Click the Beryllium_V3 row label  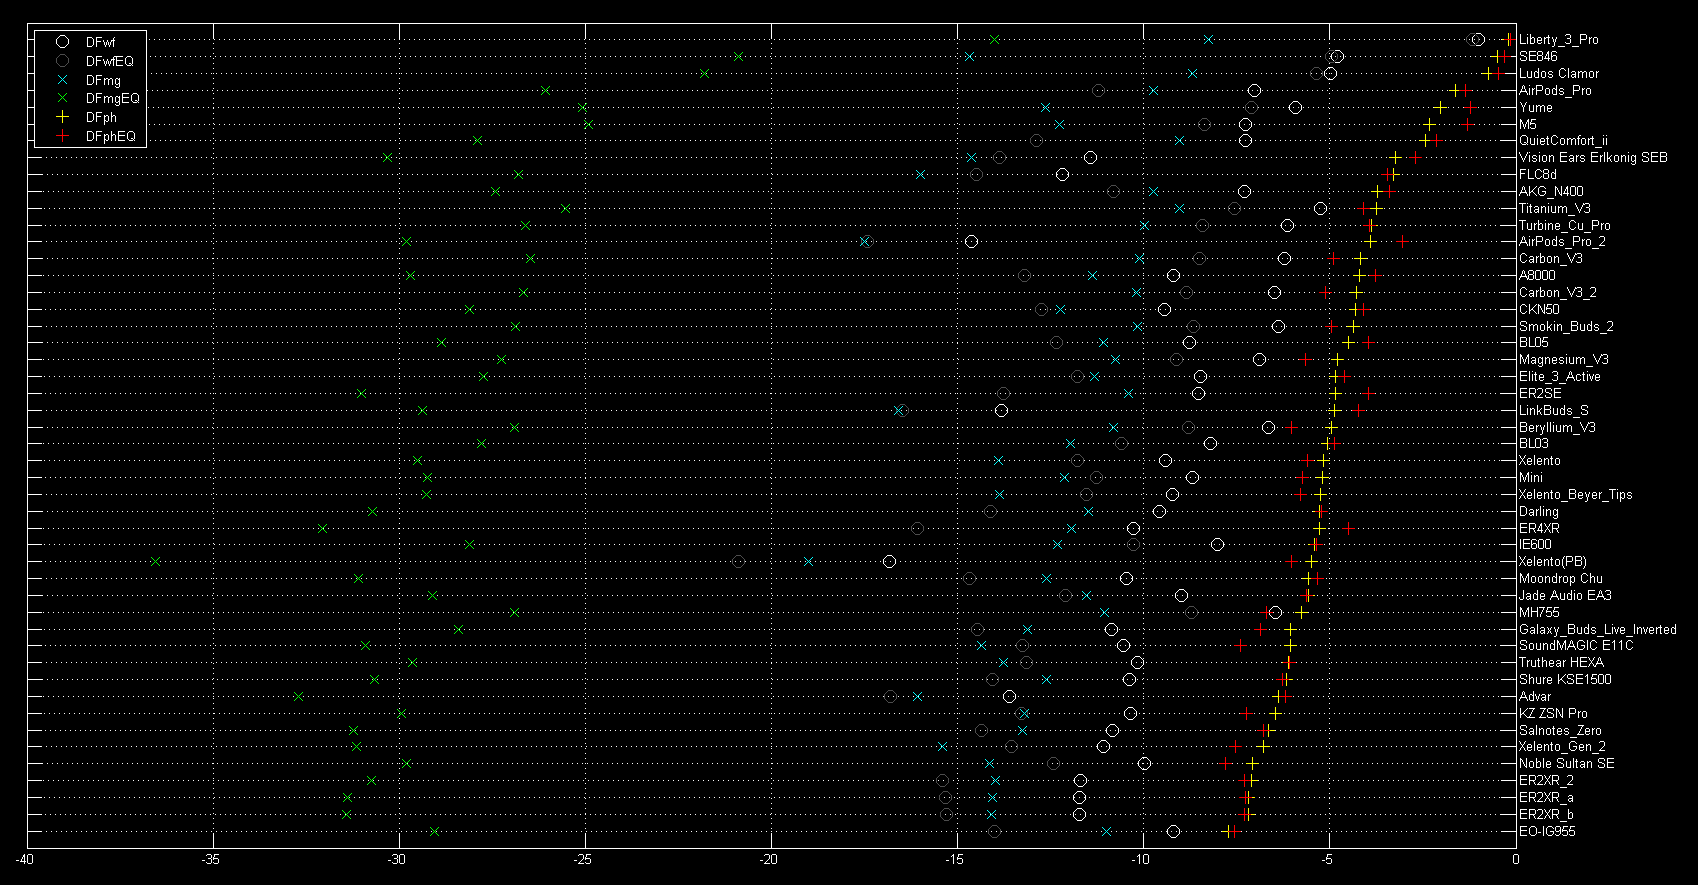pyautogui.click(x=1558, y=428)
